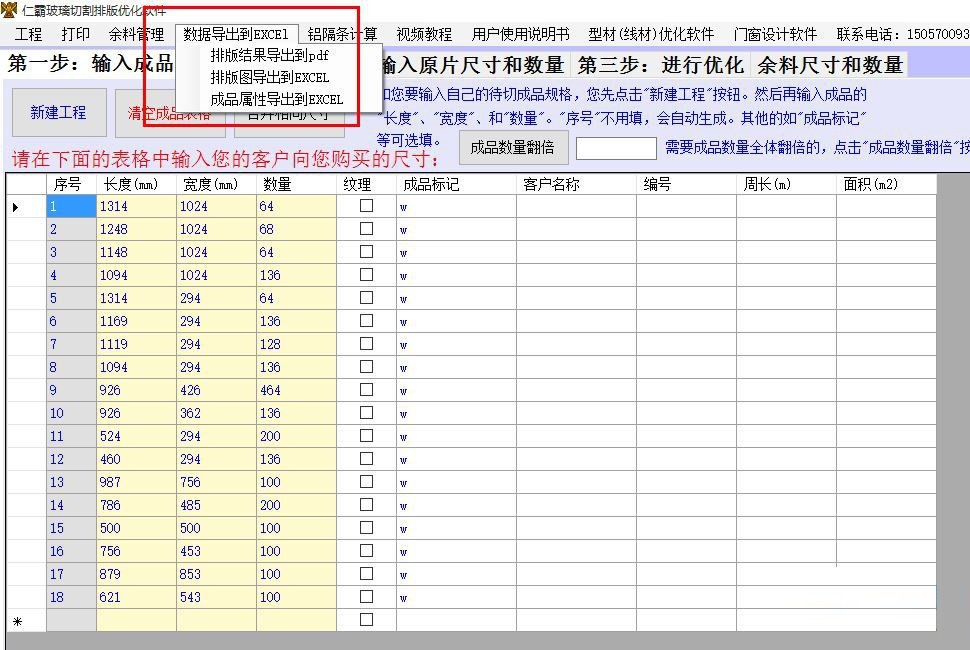The image size is (970, 650).
Task: Select width cell 543 in row 18
Action: (217, 597)
